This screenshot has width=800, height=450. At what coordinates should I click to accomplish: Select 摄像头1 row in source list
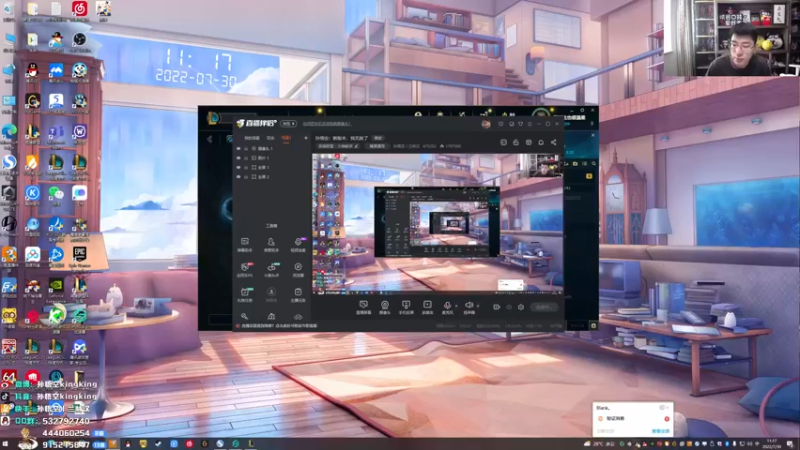(271, 148)
